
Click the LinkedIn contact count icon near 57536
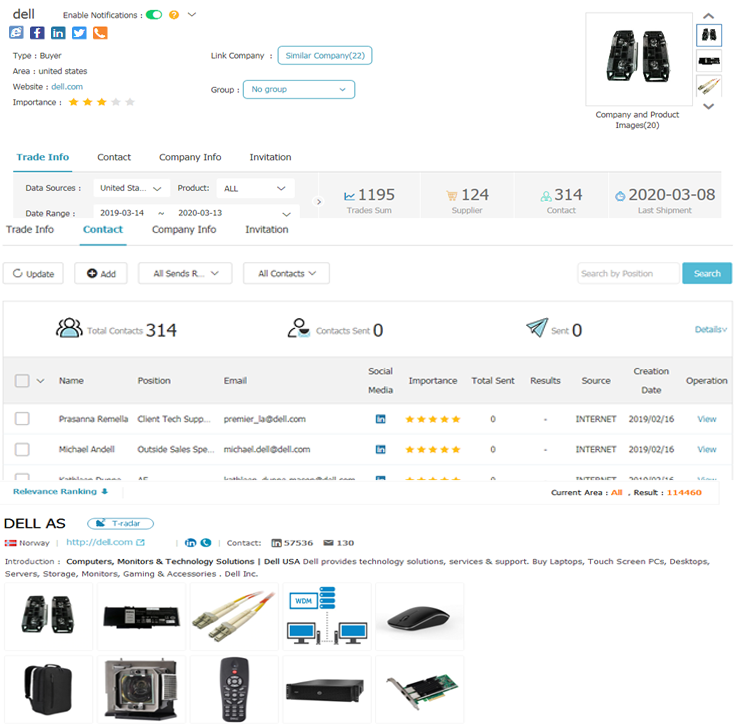[277, 543]
